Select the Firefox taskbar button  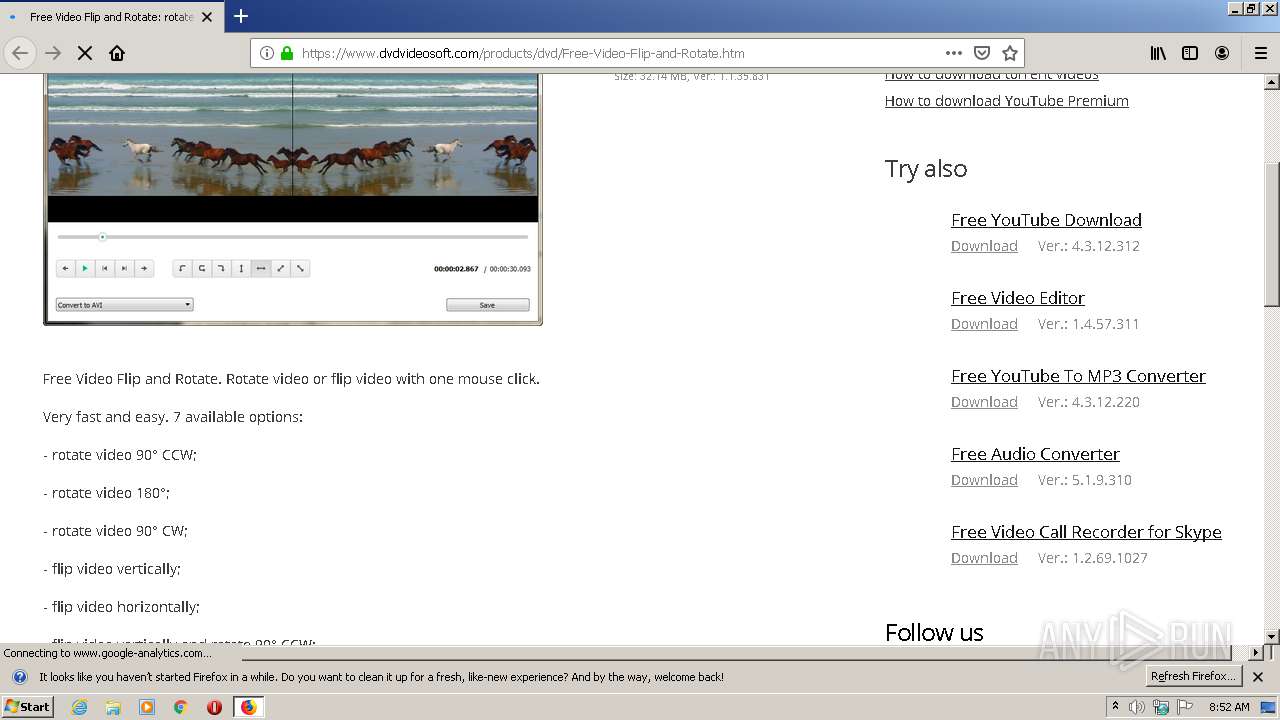(248, 707)
